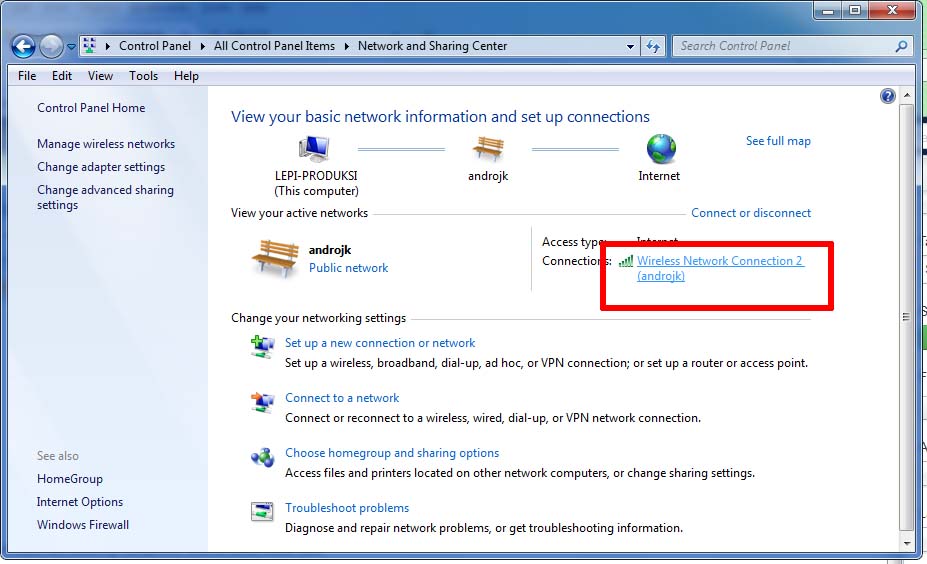Click the bold androjk network name
Screen dimensions: 927x564
pos(330,250)
